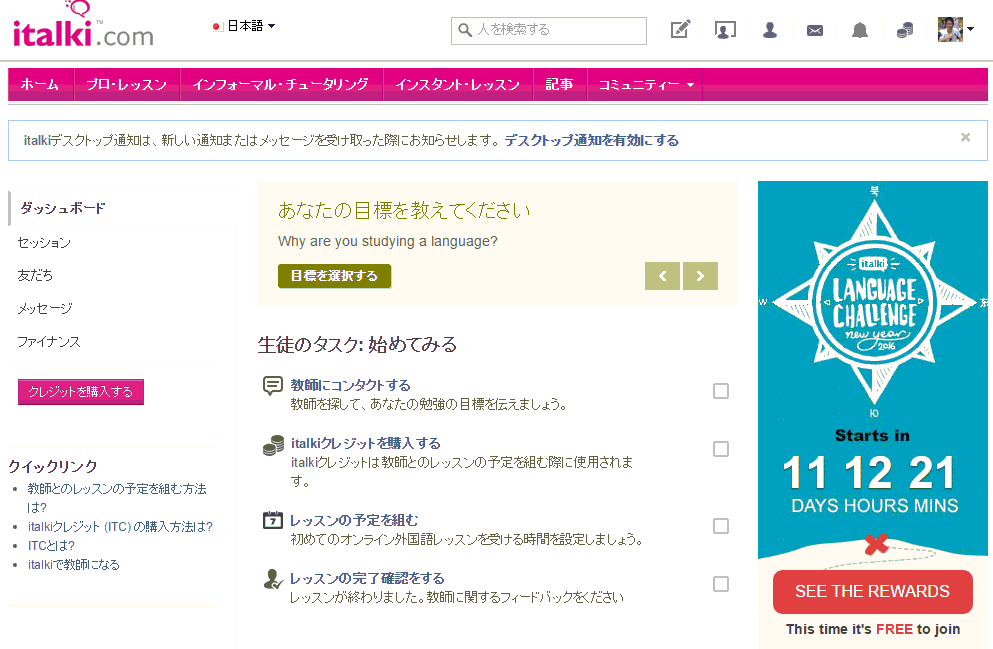
Task: Open the 教師にコンタクトする link
Action: (x=350, y=385)
